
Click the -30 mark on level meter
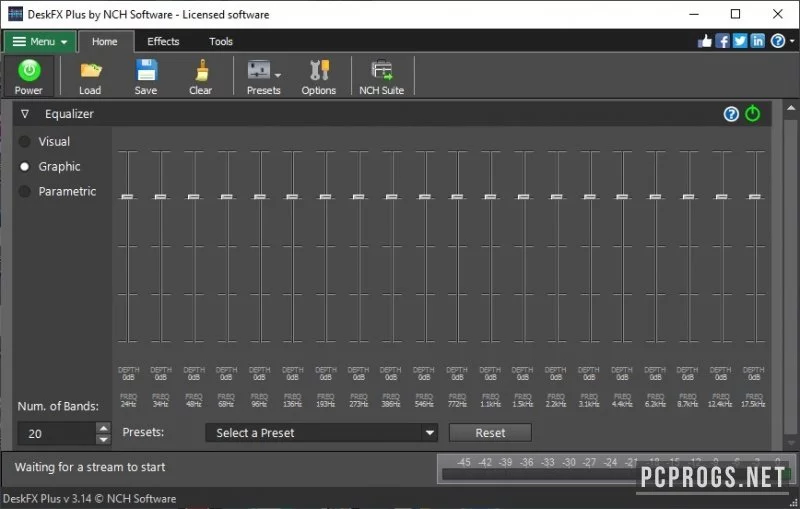pos(568,462)
